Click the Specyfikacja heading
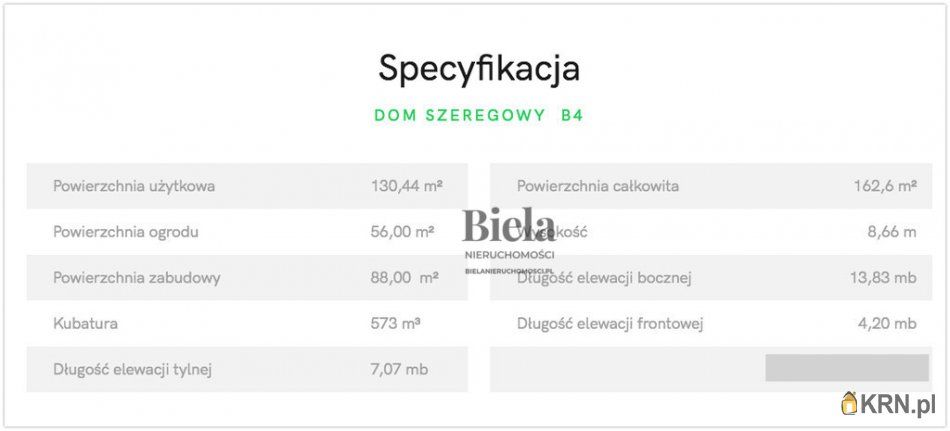 (479, 69)
